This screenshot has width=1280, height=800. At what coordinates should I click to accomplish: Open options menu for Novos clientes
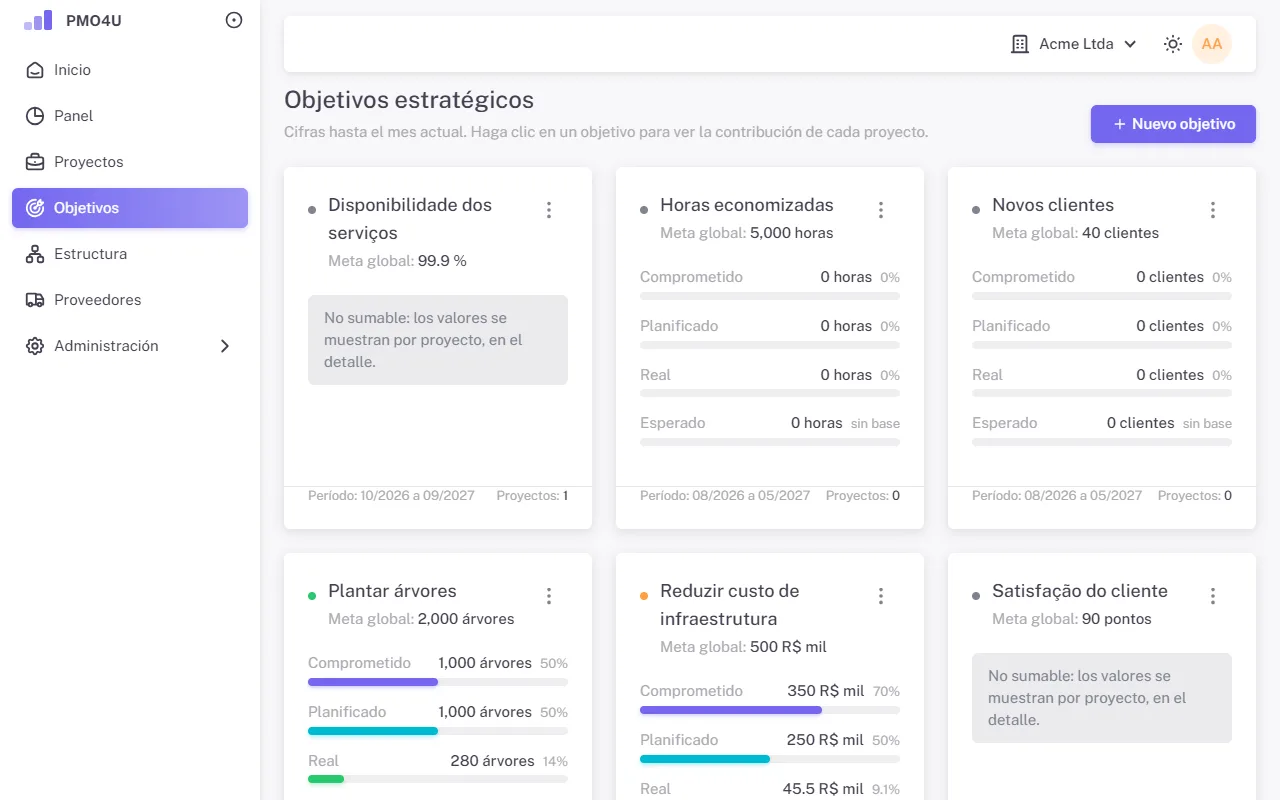[x=1213, y=210]
